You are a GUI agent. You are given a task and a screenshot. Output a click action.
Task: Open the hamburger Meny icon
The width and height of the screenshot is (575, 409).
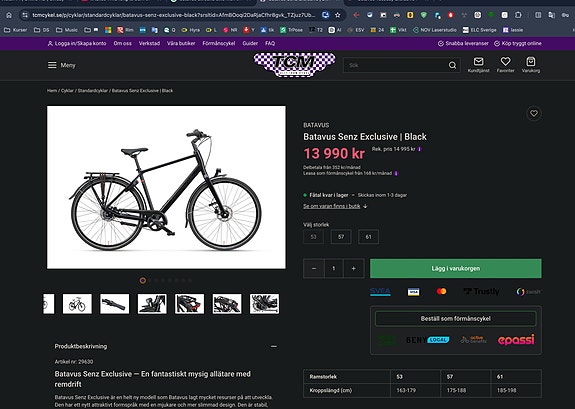coord(52,65)
